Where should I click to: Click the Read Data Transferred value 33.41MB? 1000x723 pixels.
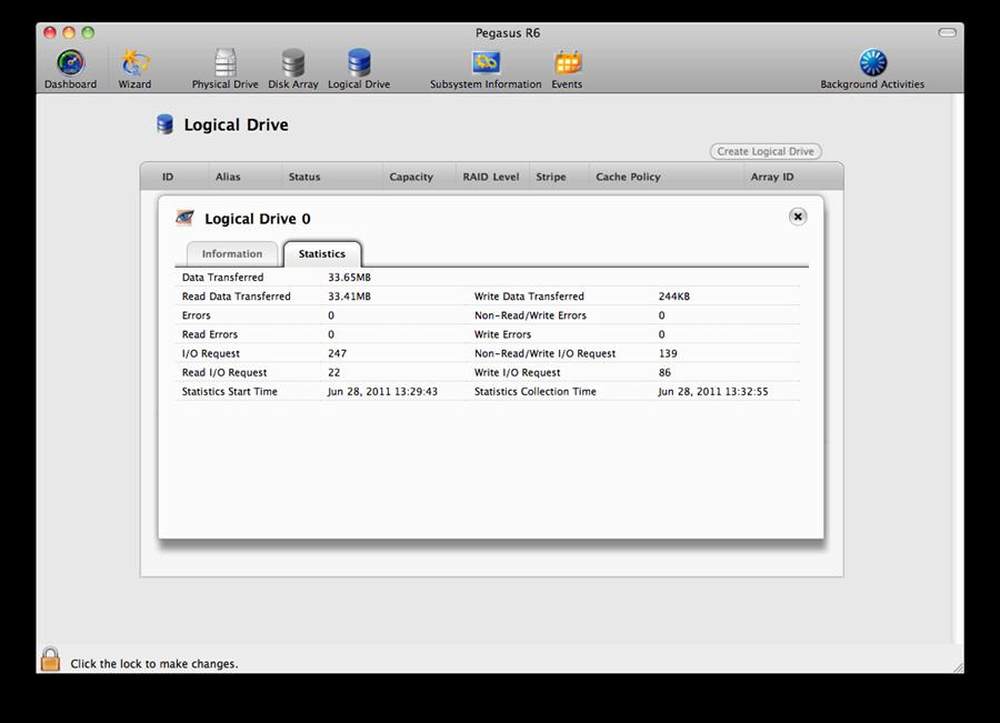pos(349,296)
